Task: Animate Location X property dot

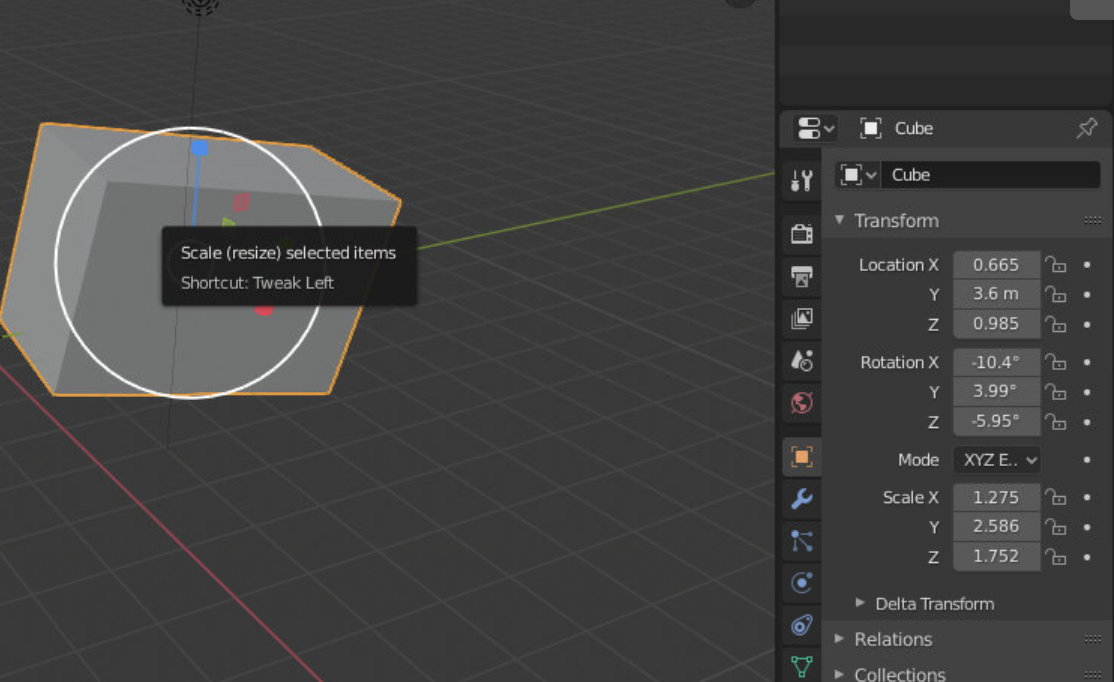Action: pos(1087,265)
